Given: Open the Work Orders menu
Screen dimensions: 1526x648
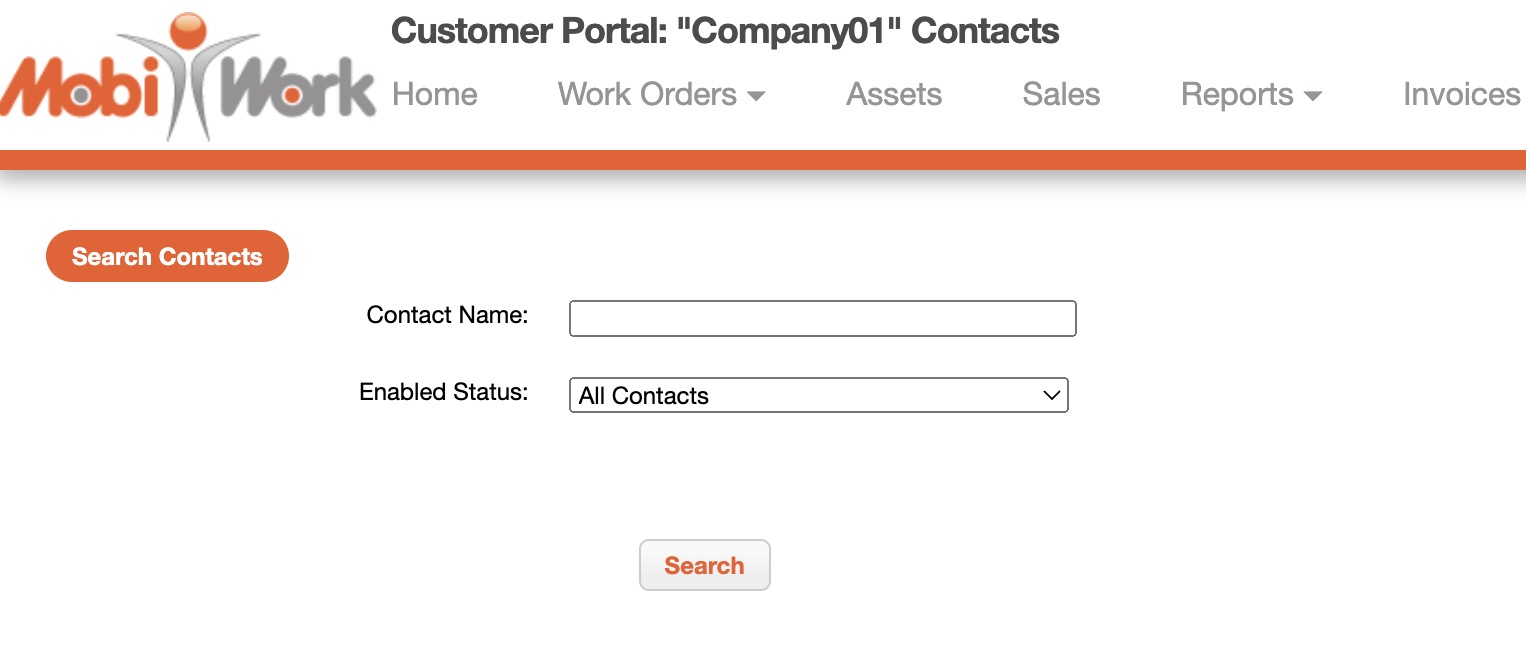Looking at the screenshot, I should point(647,95).
